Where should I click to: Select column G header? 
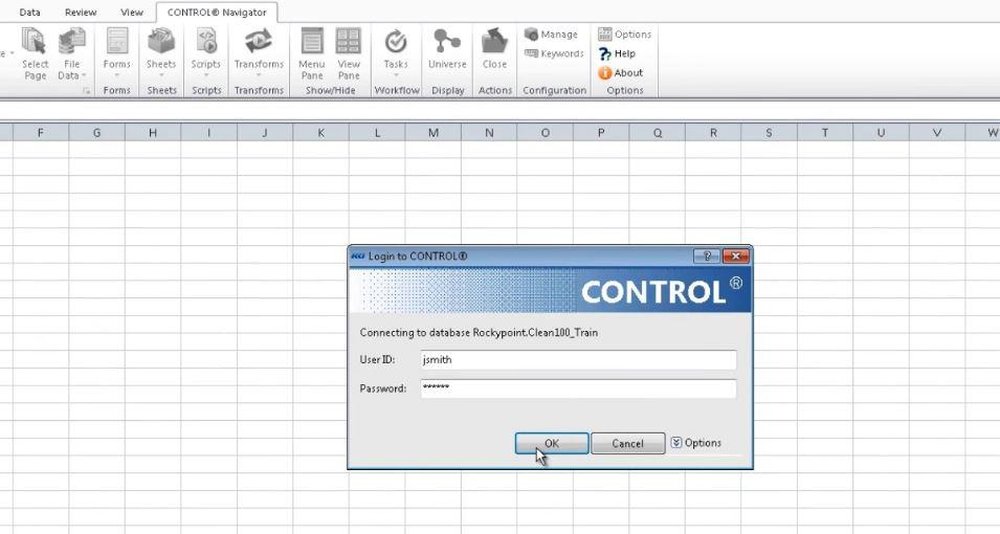(96, 133)
